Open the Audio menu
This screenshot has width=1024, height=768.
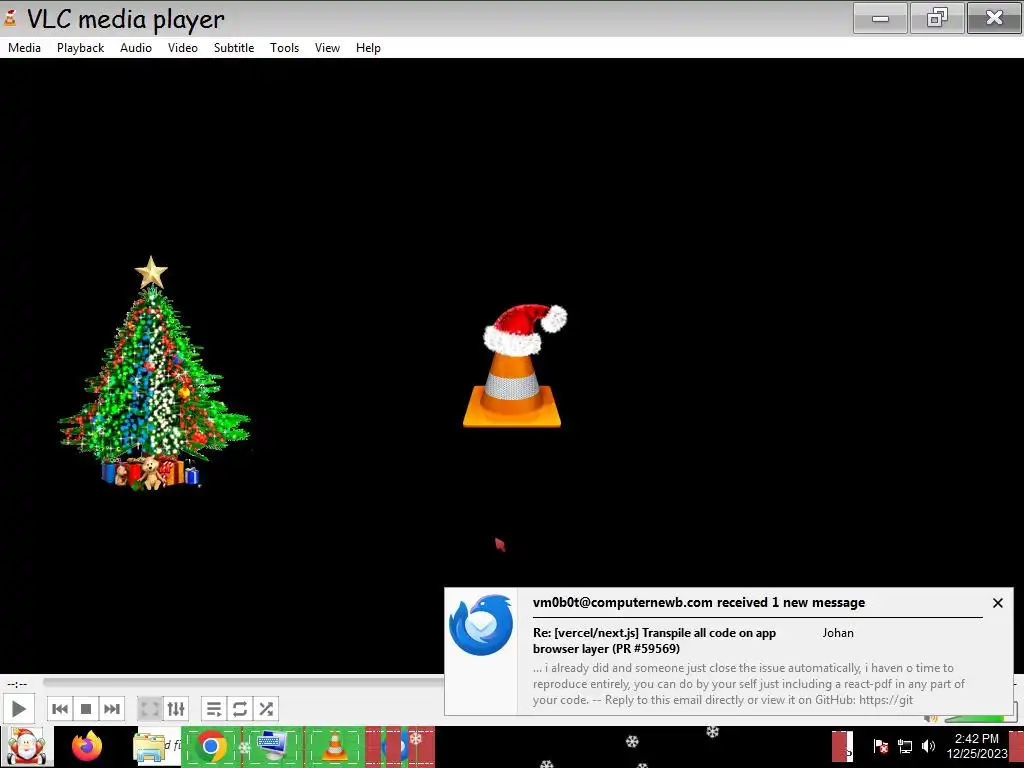tap(136, 48)
